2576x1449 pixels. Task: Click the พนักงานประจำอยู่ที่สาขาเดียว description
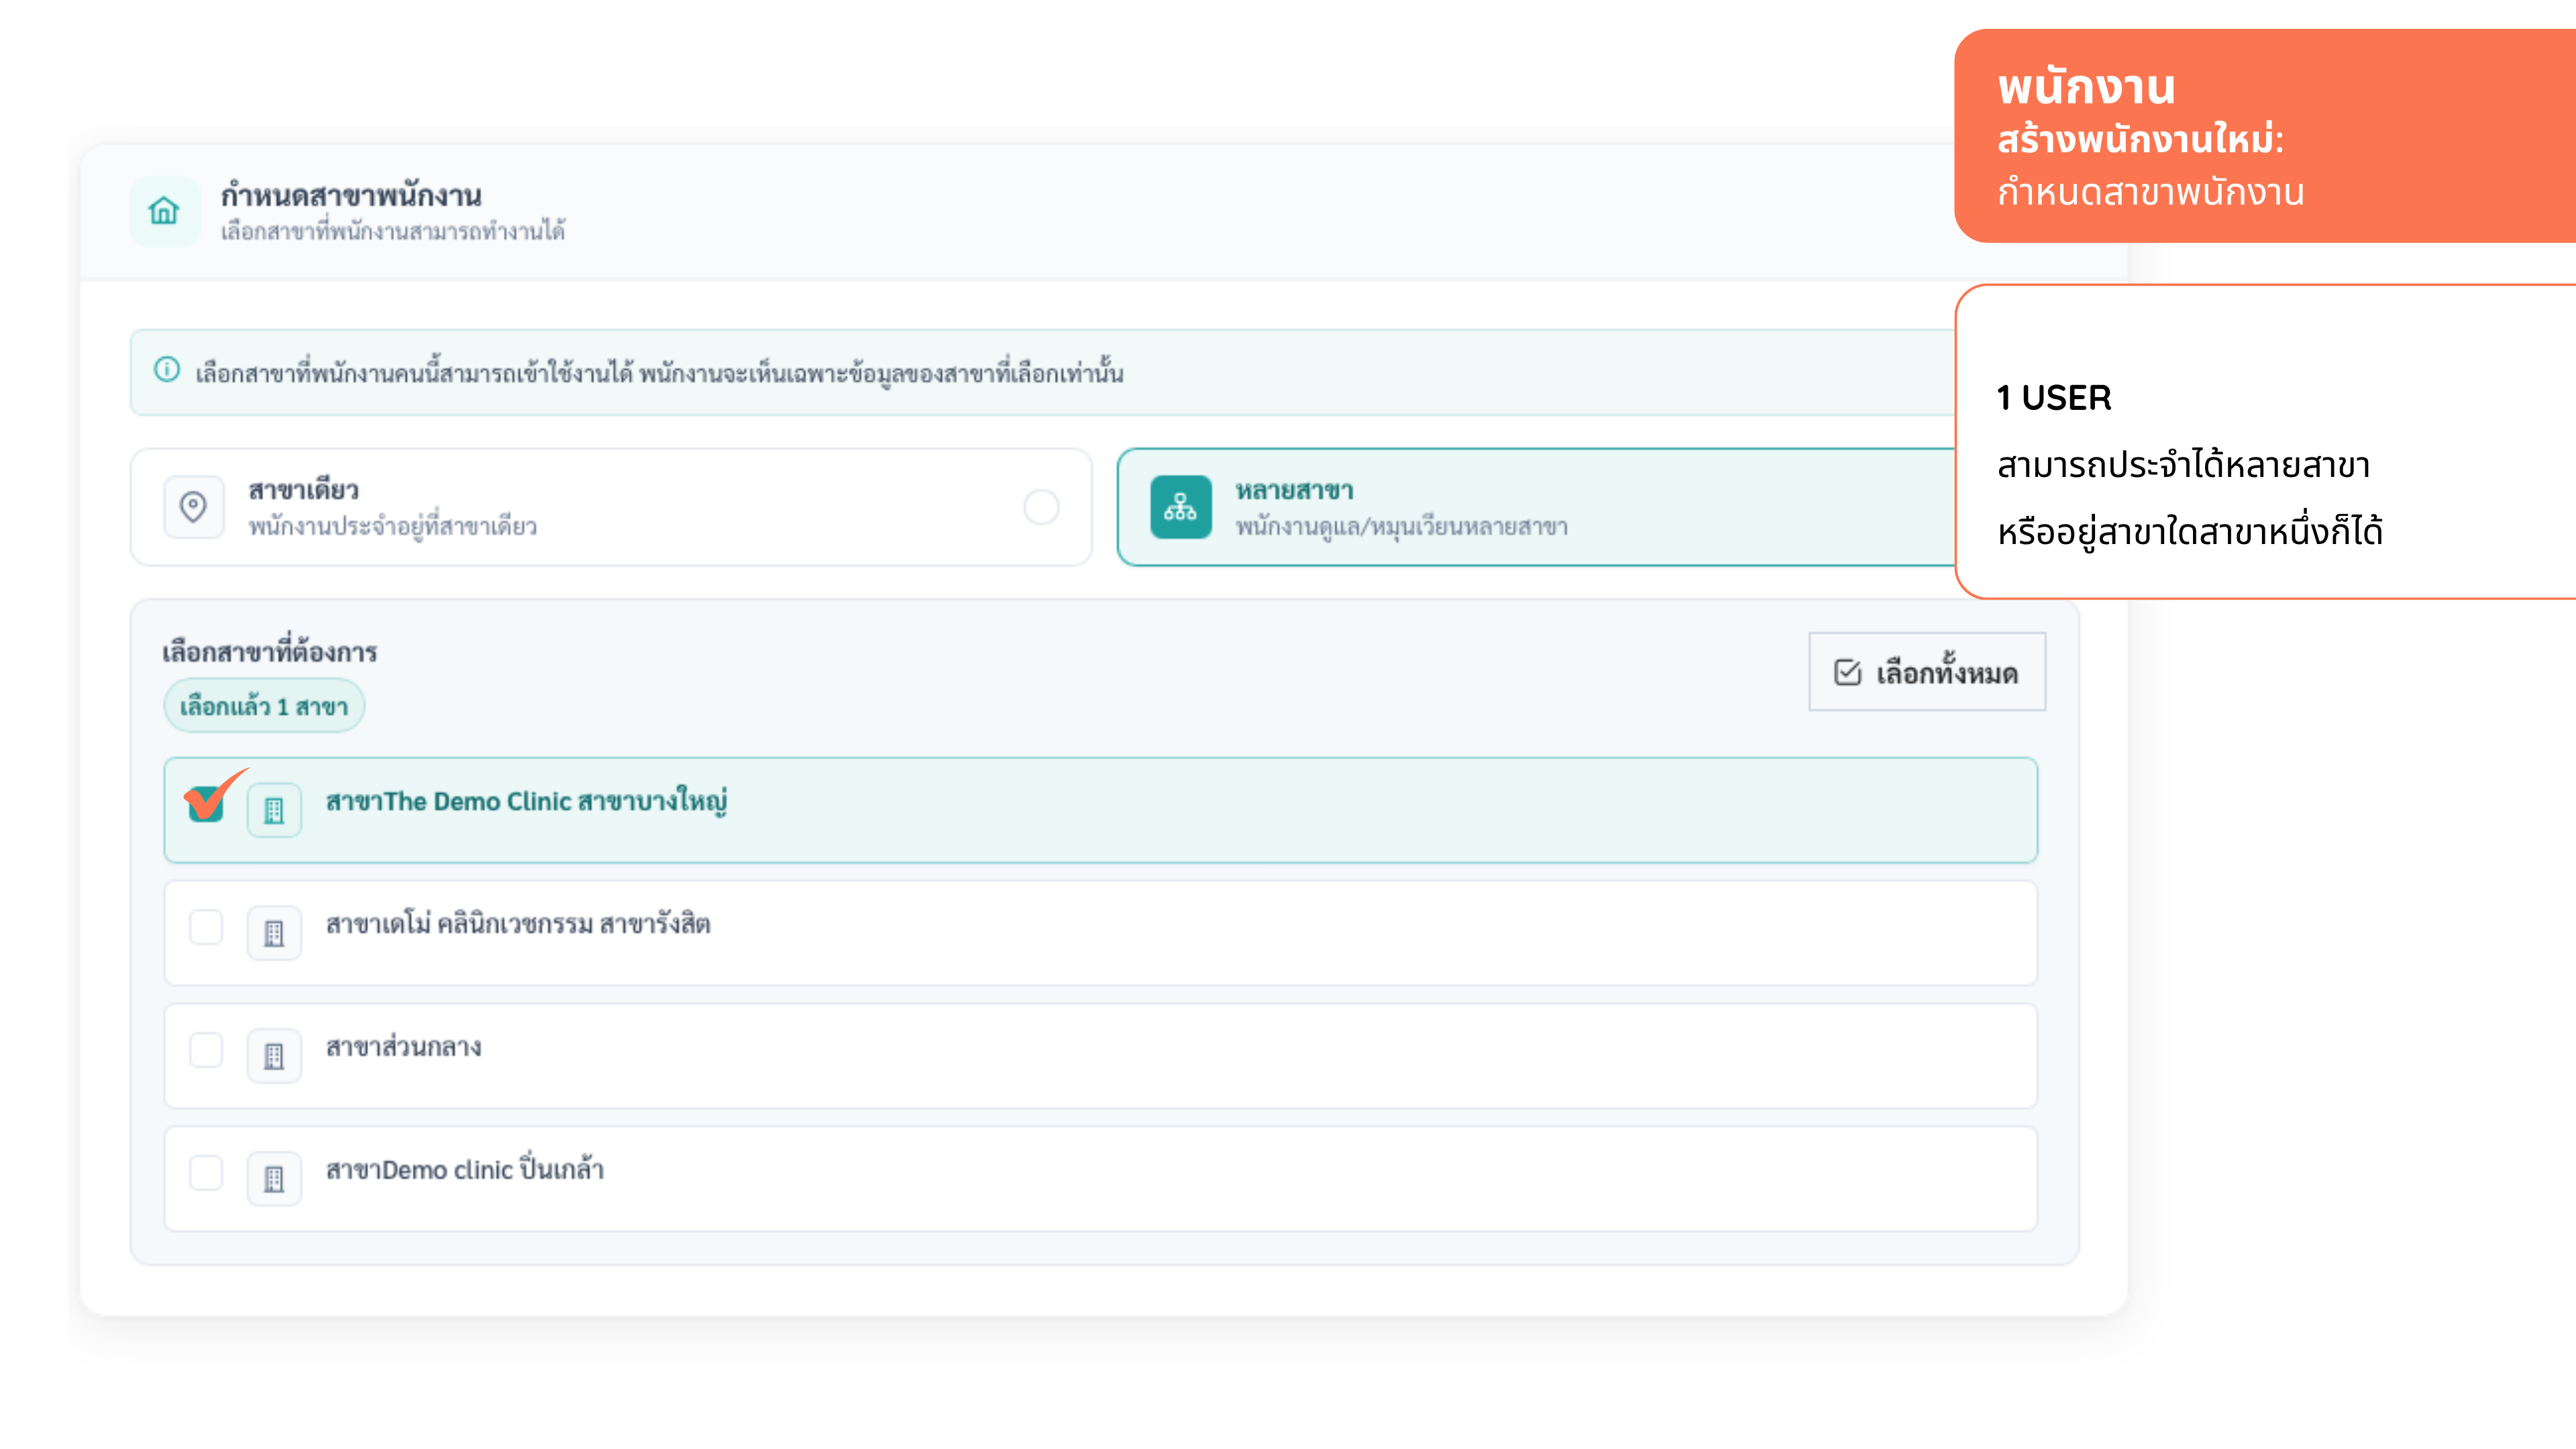point(393,527)
